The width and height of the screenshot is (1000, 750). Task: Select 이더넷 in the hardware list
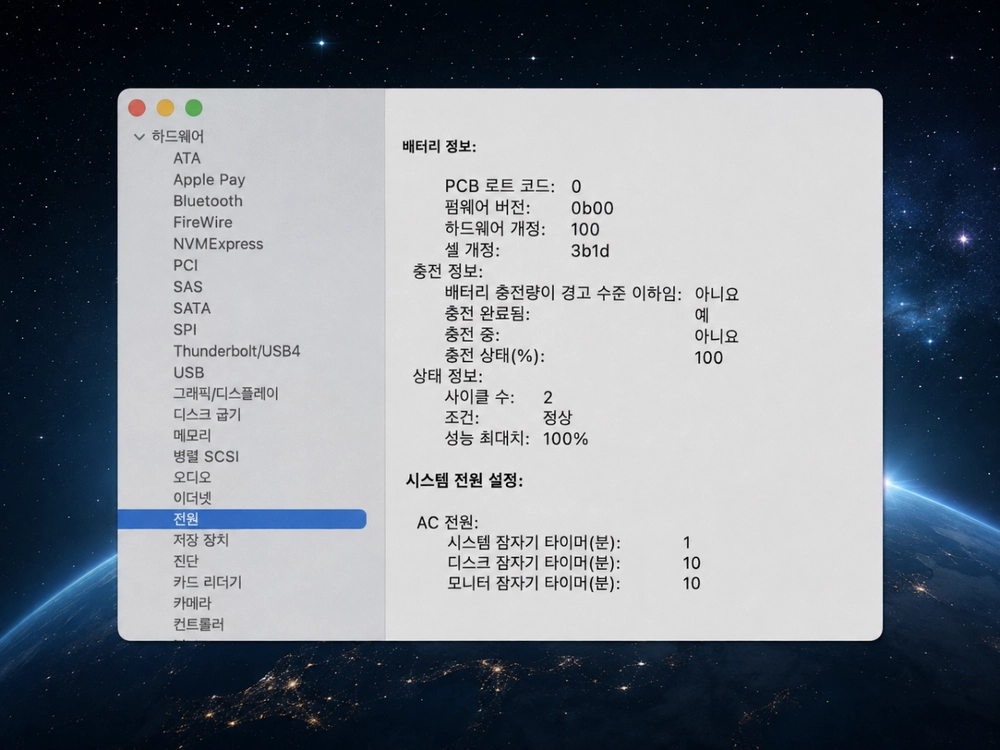pos(192,498)
